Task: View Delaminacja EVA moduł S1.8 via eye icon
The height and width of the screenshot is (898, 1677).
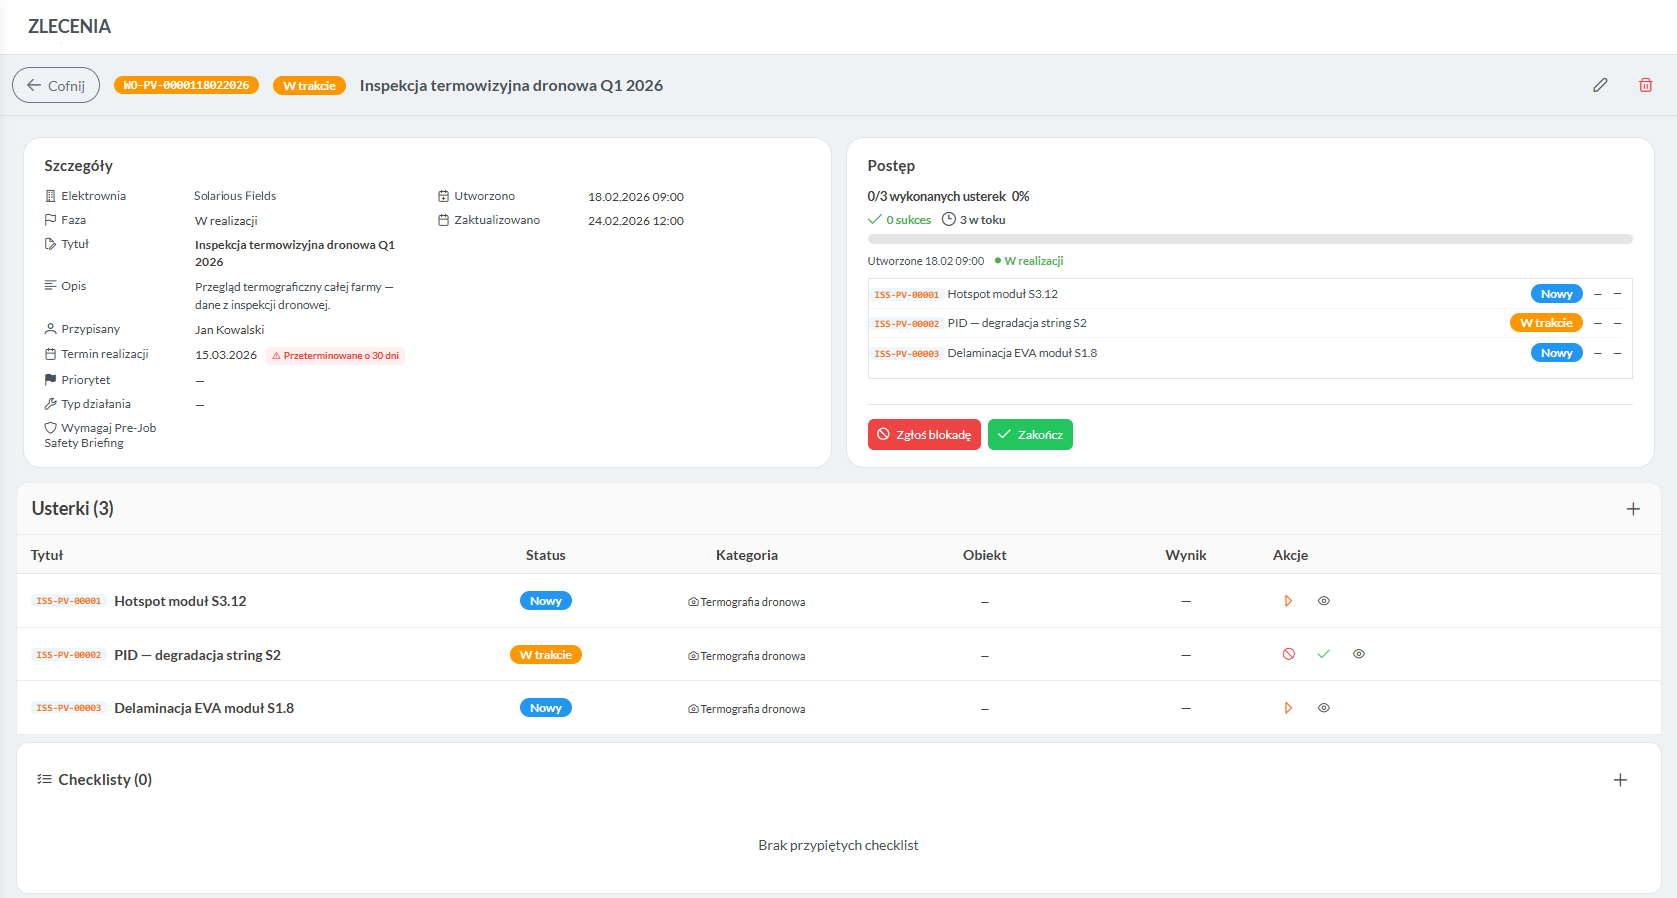Action: (x=1323, y=708)
